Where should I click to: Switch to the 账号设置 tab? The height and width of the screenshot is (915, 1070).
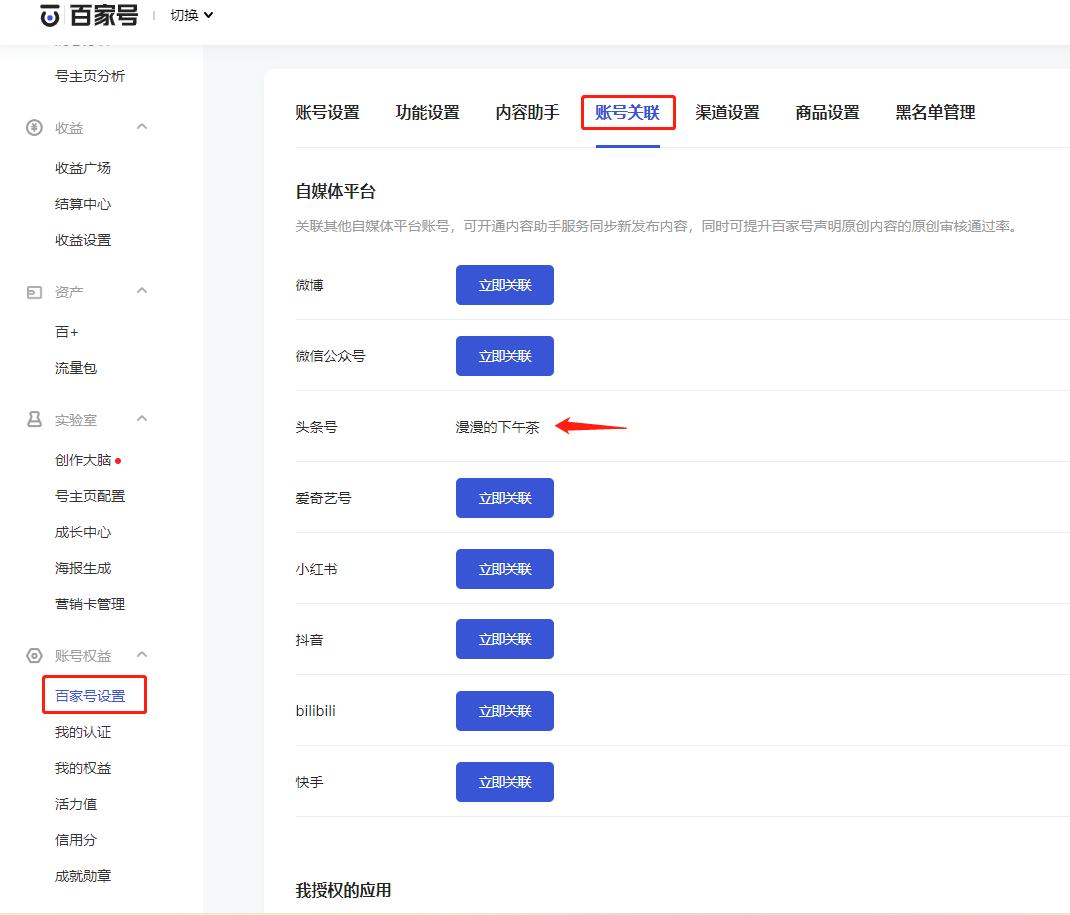point(328,112)
